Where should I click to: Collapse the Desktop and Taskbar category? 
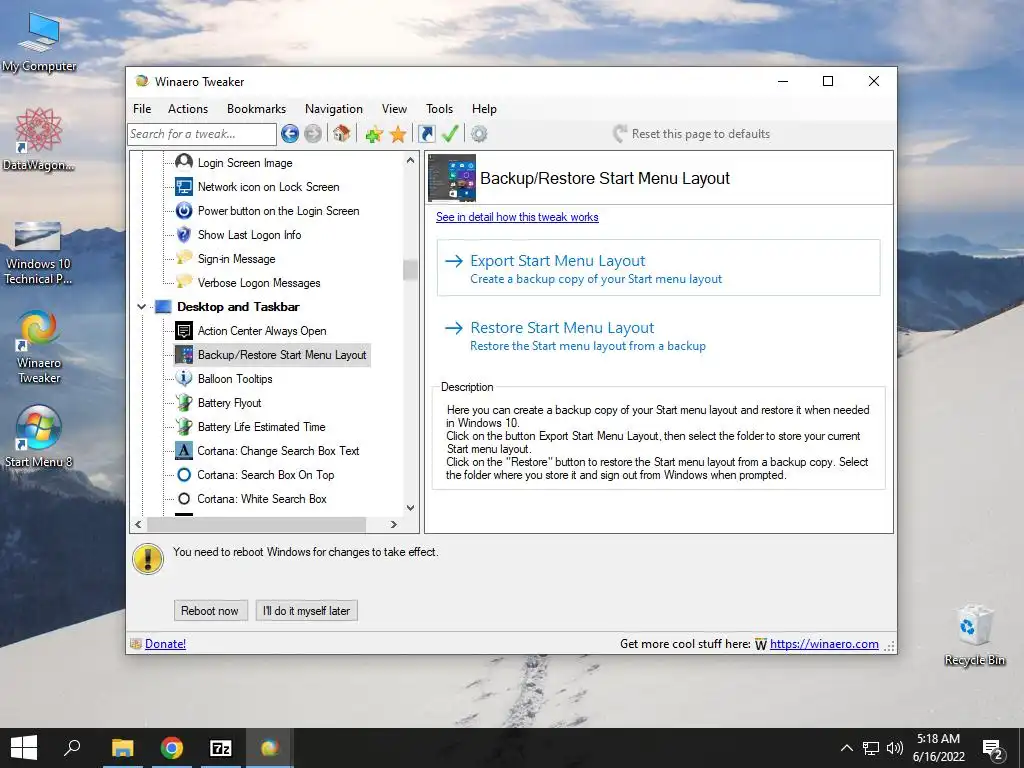[141, 306]
